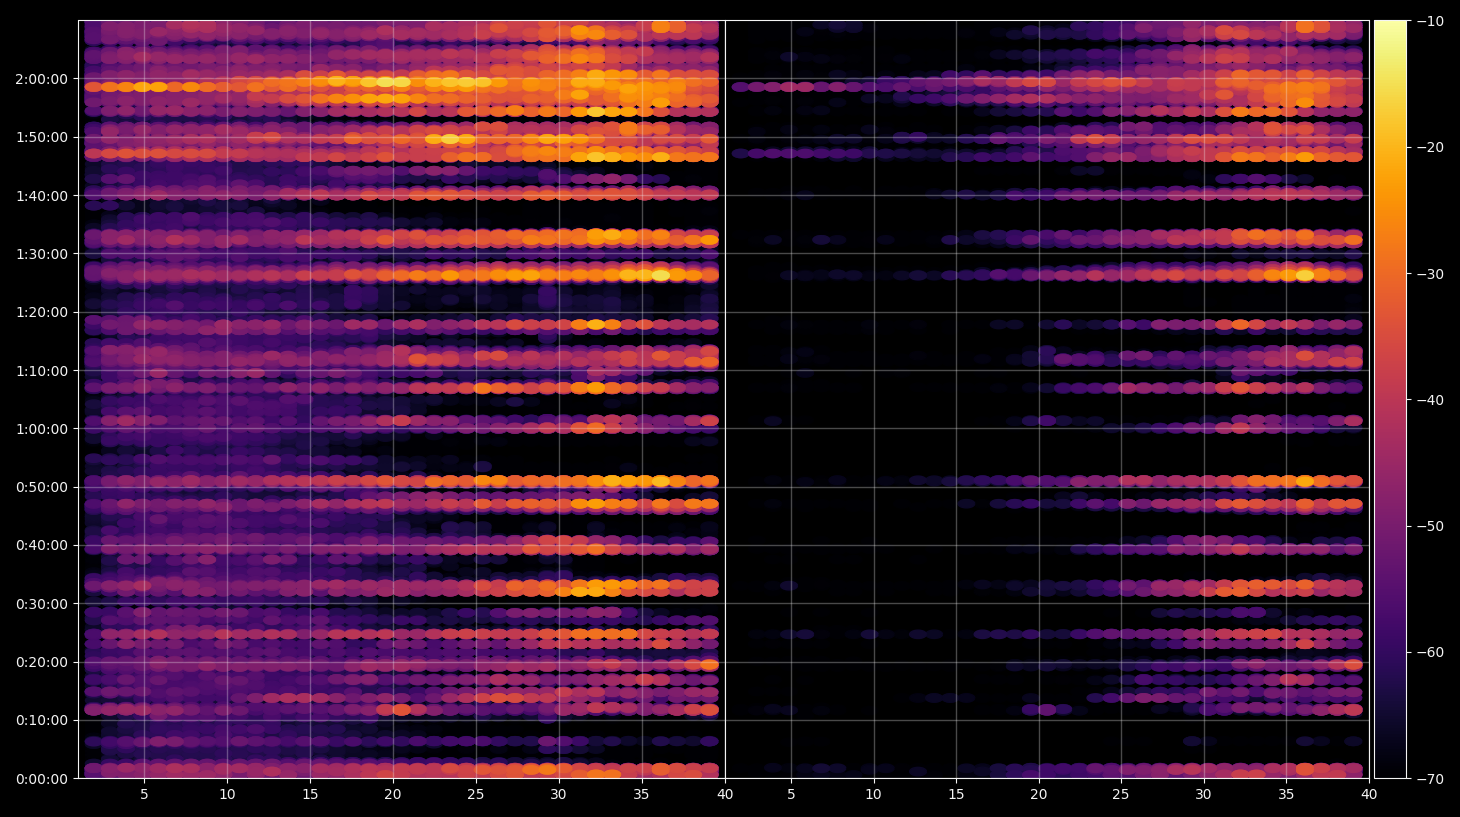Click the 0:40:00 y-axis label

[42, 545]
